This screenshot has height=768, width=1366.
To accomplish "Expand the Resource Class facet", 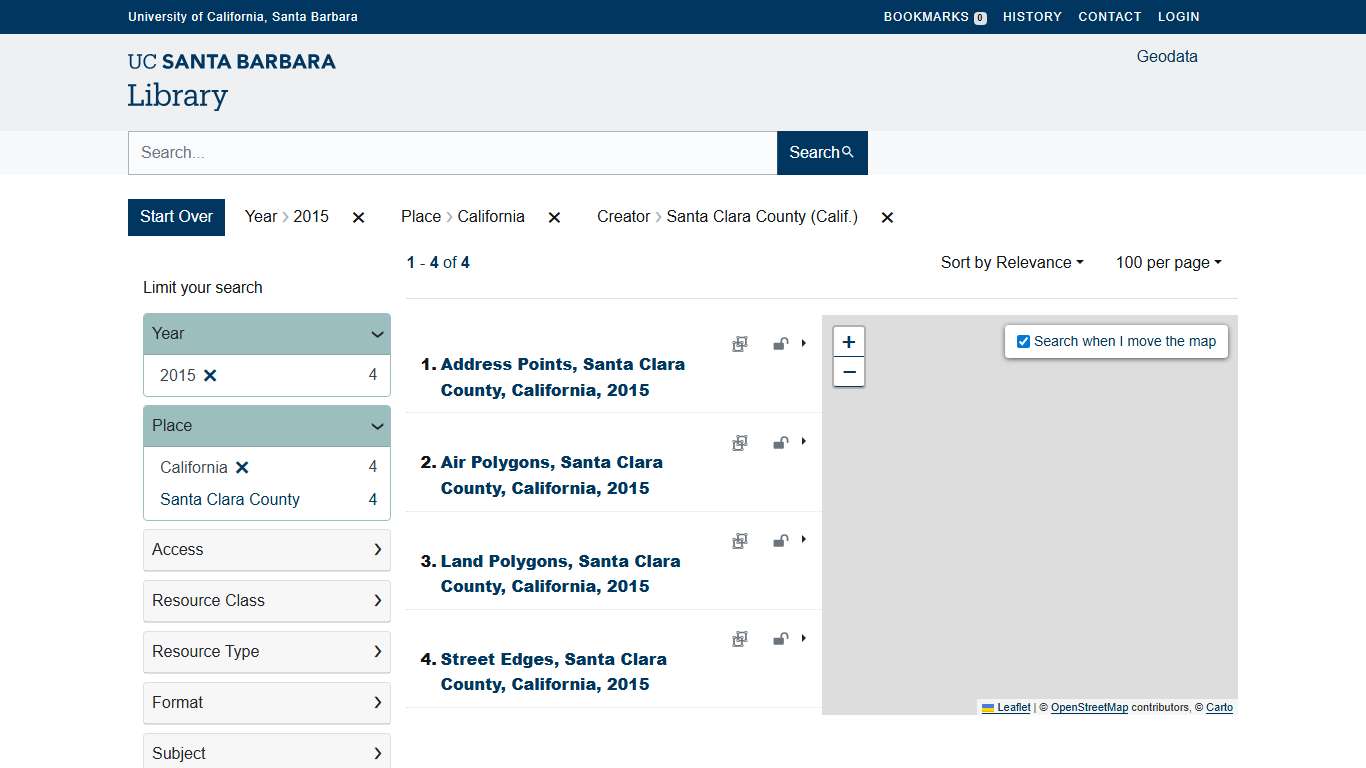I will click(267, 601).
